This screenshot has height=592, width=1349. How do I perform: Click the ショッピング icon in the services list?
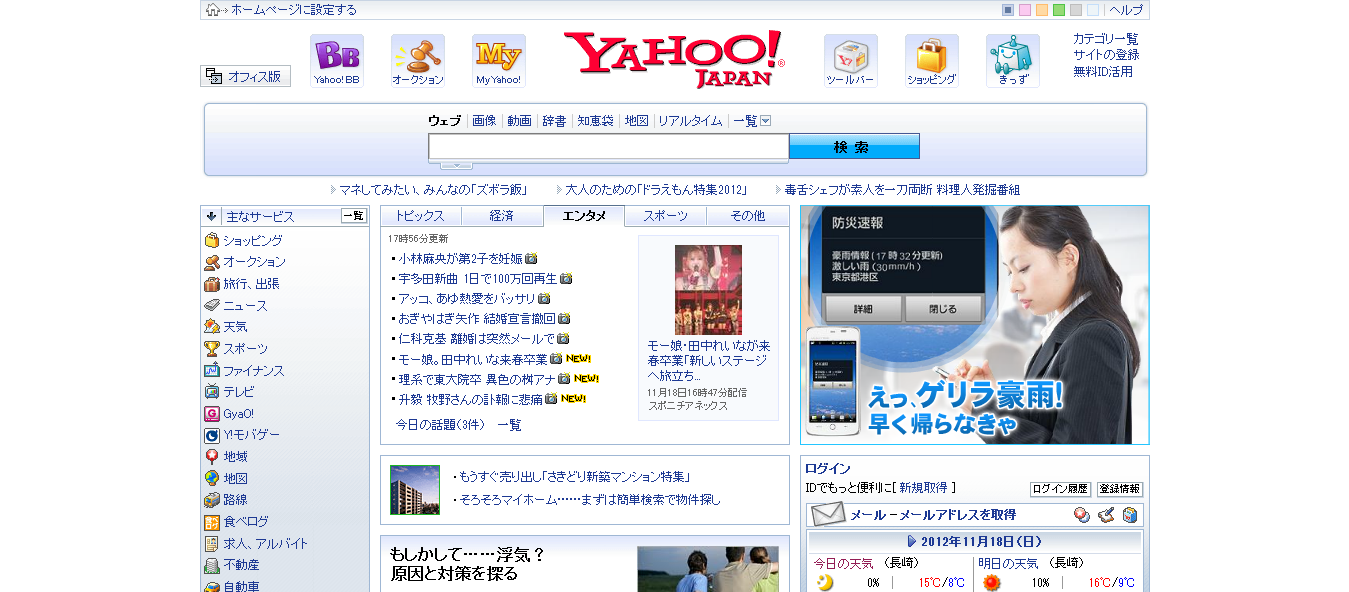(x=212, y=240)
